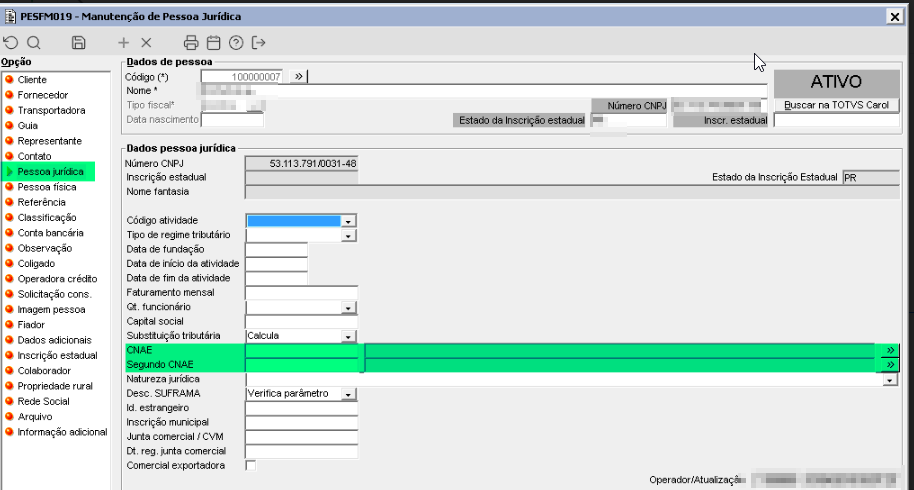The height and width of the screenshot is (490, 914).
Task: Open the Pessoa física option
Action: pyautogui.click(x=47, y=187)
